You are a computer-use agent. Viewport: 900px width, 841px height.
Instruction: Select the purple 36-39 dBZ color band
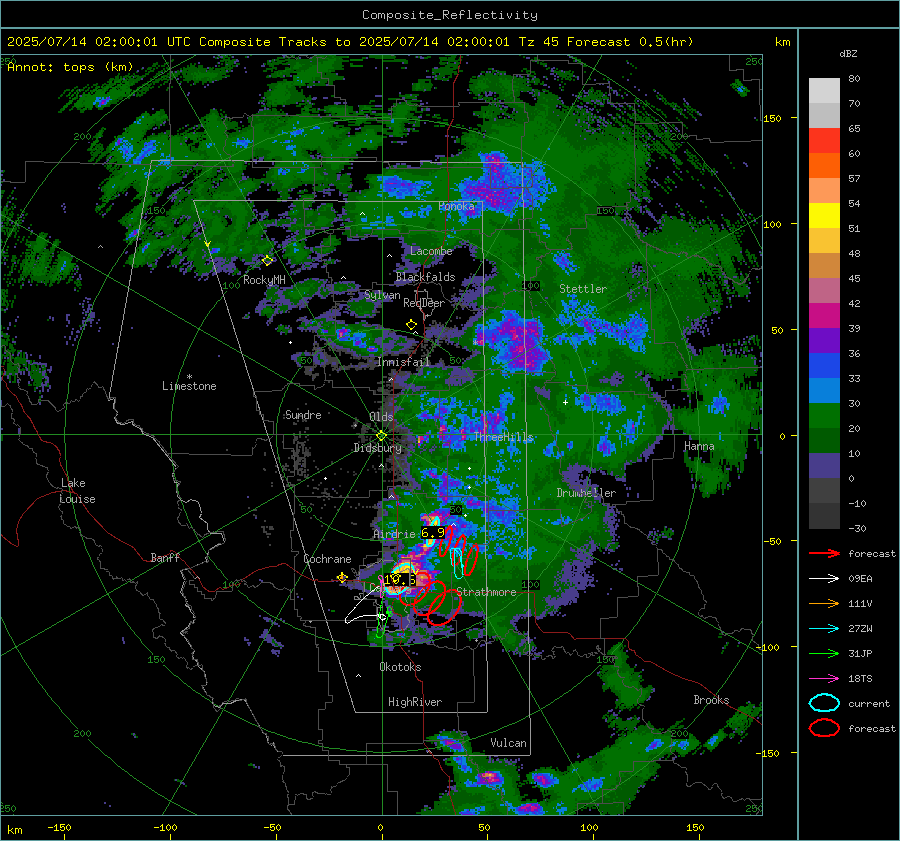(824, 340)
